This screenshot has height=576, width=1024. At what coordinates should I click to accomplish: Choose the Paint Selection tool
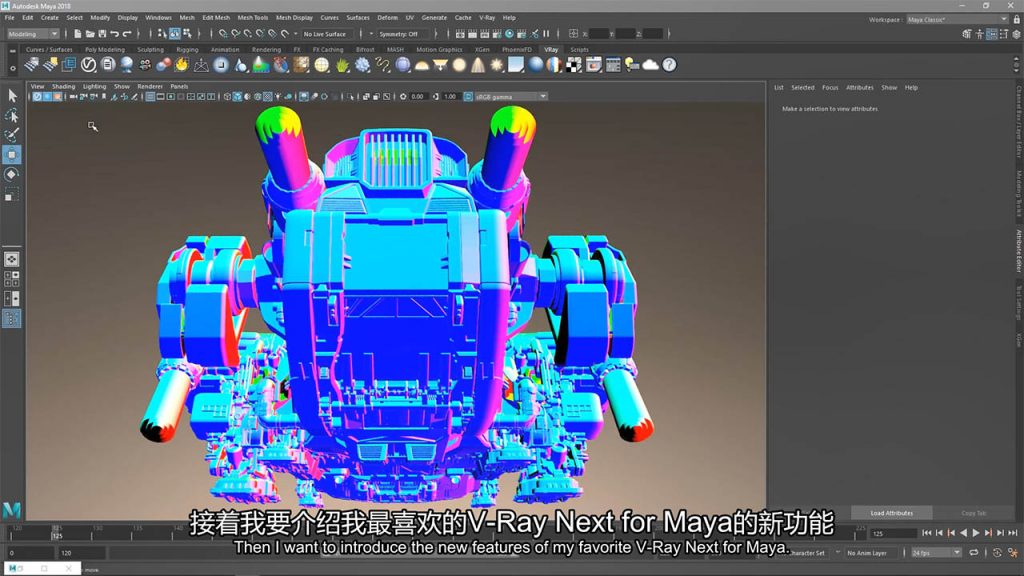click(12, 135)
